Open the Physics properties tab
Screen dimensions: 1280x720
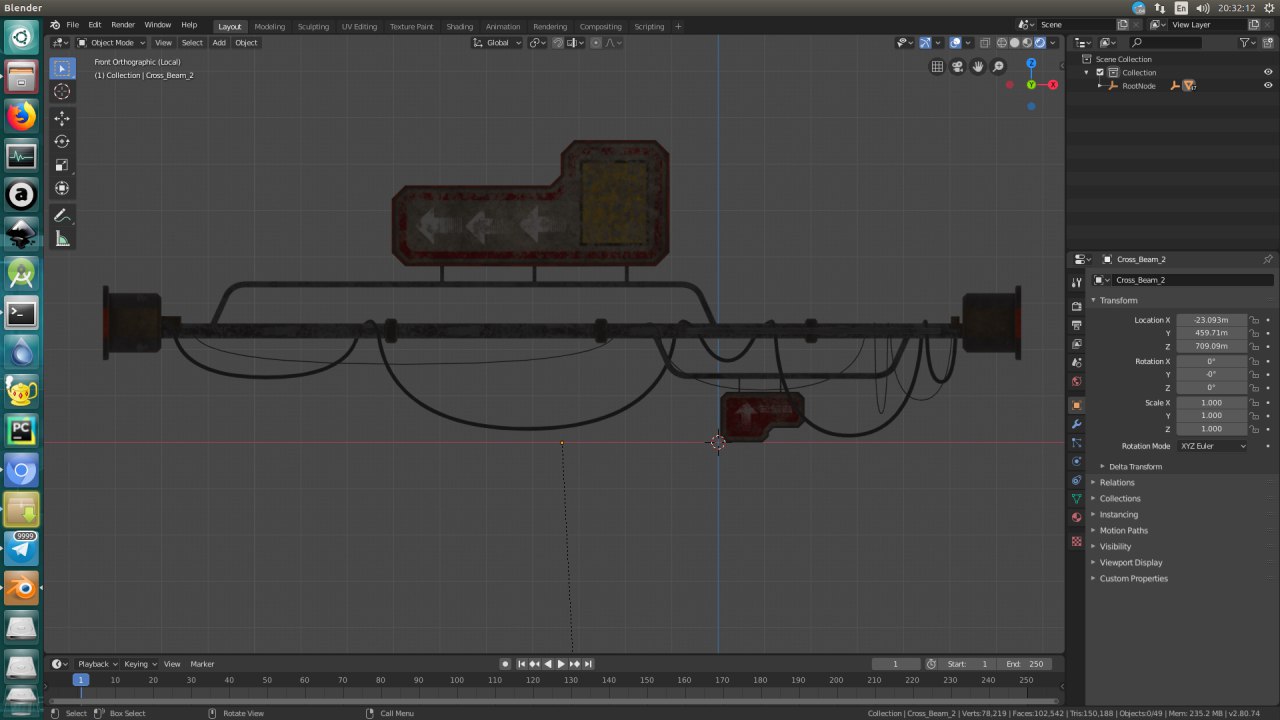(1077, 461)
